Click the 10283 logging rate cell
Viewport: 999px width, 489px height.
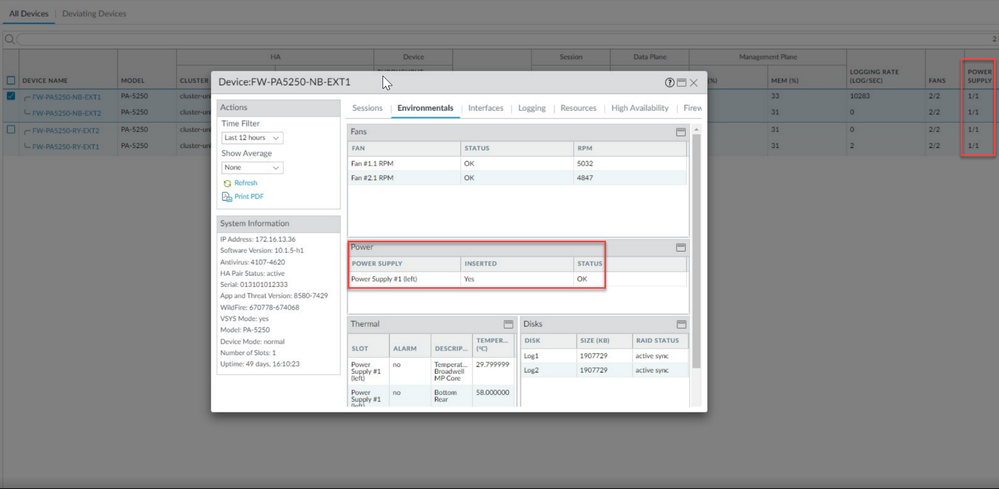(x=860, y=97)
